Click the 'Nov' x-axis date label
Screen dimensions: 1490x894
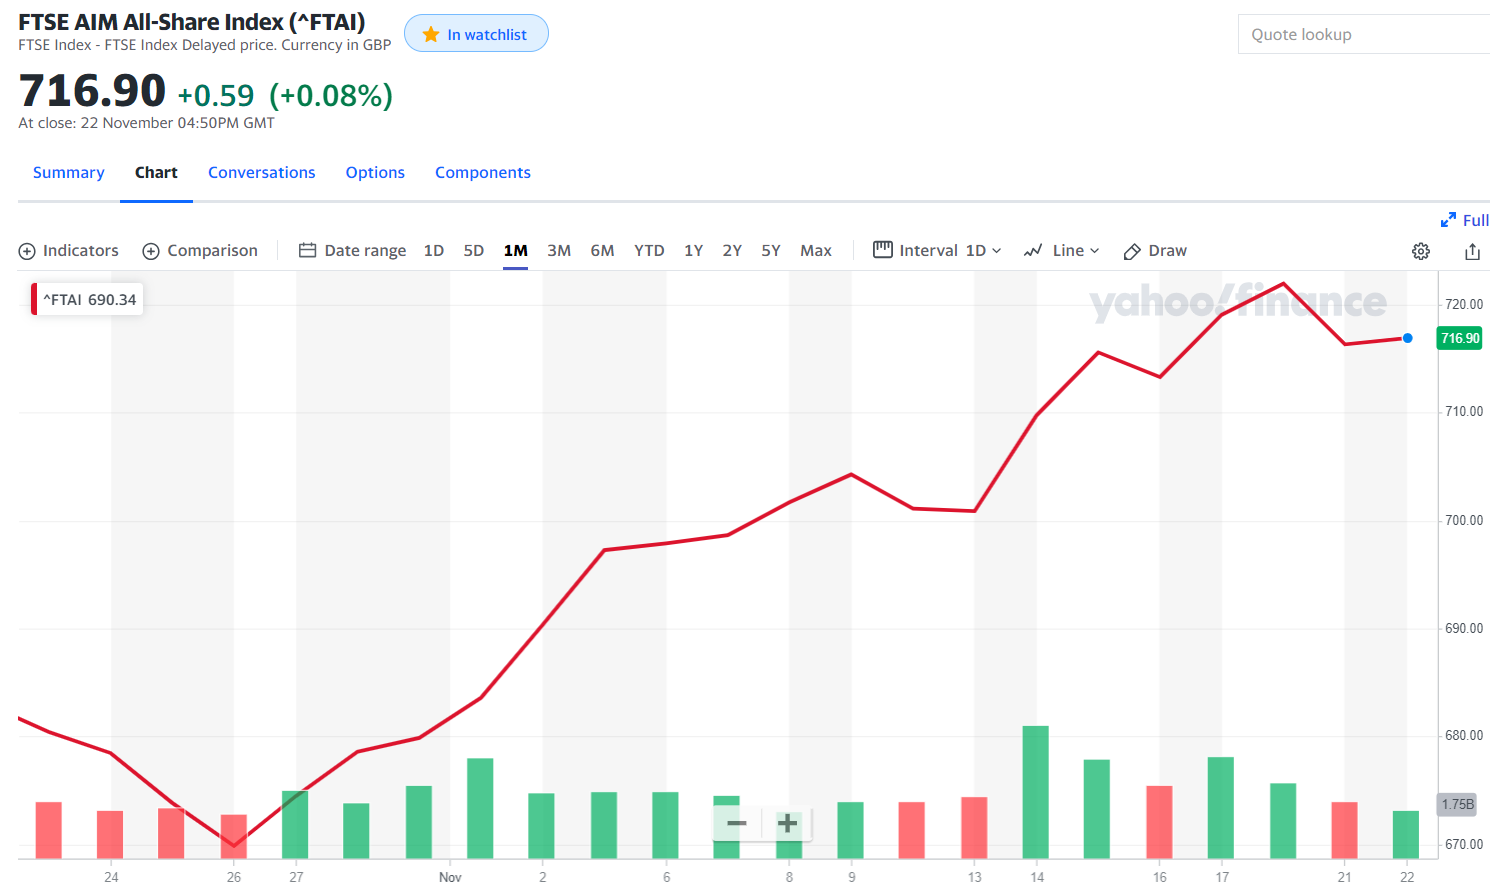tap(450, 877)
